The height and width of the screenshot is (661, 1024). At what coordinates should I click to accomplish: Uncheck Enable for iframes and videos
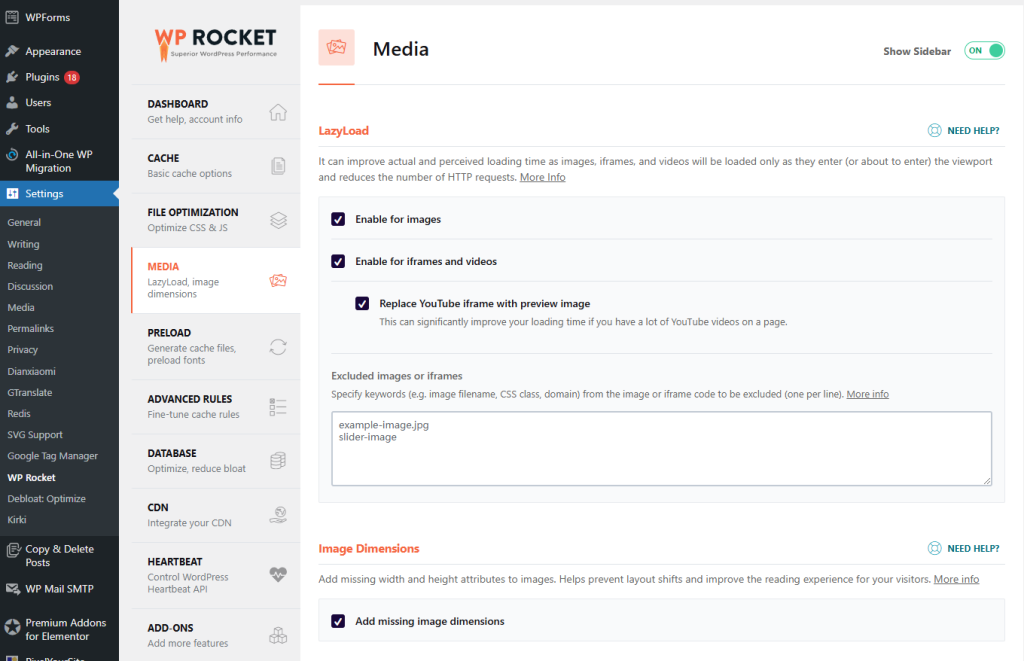click(x=338, y=261)
